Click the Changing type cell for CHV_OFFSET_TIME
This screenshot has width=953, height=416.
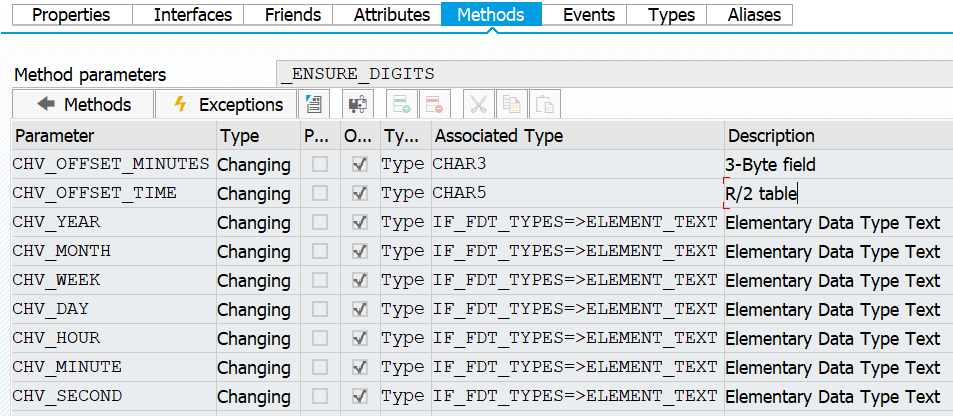tap(258, 193)
